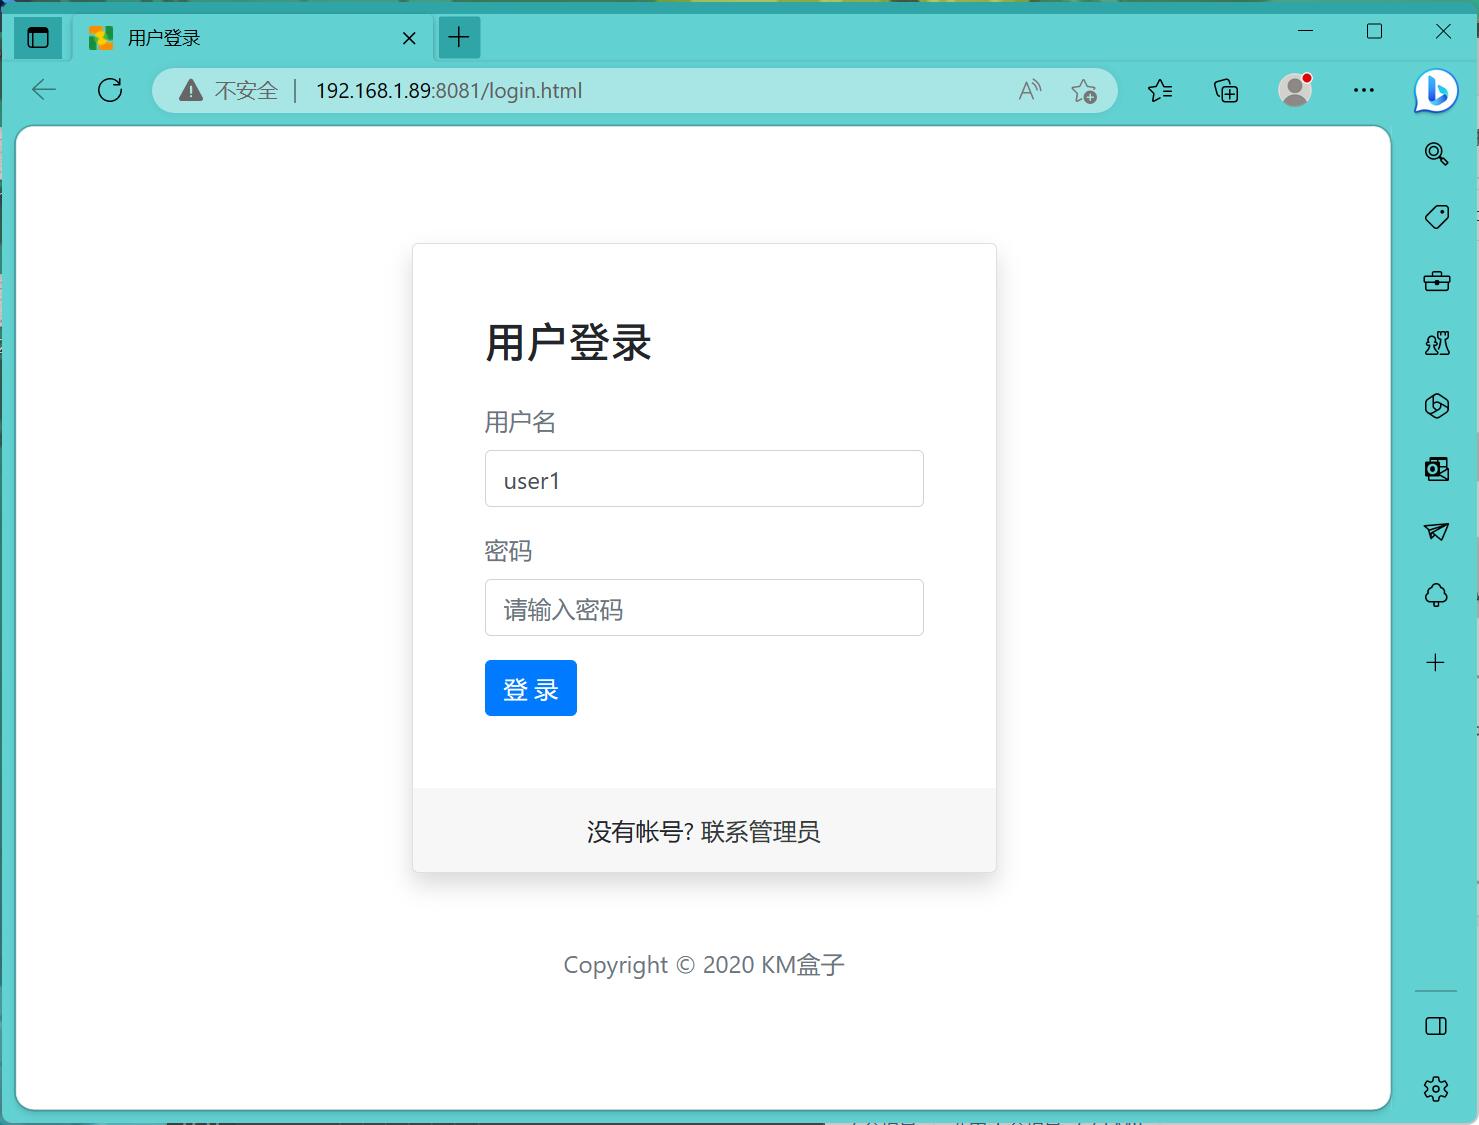
Task: Open the Favorites list button
Action: click(1160, 91)
